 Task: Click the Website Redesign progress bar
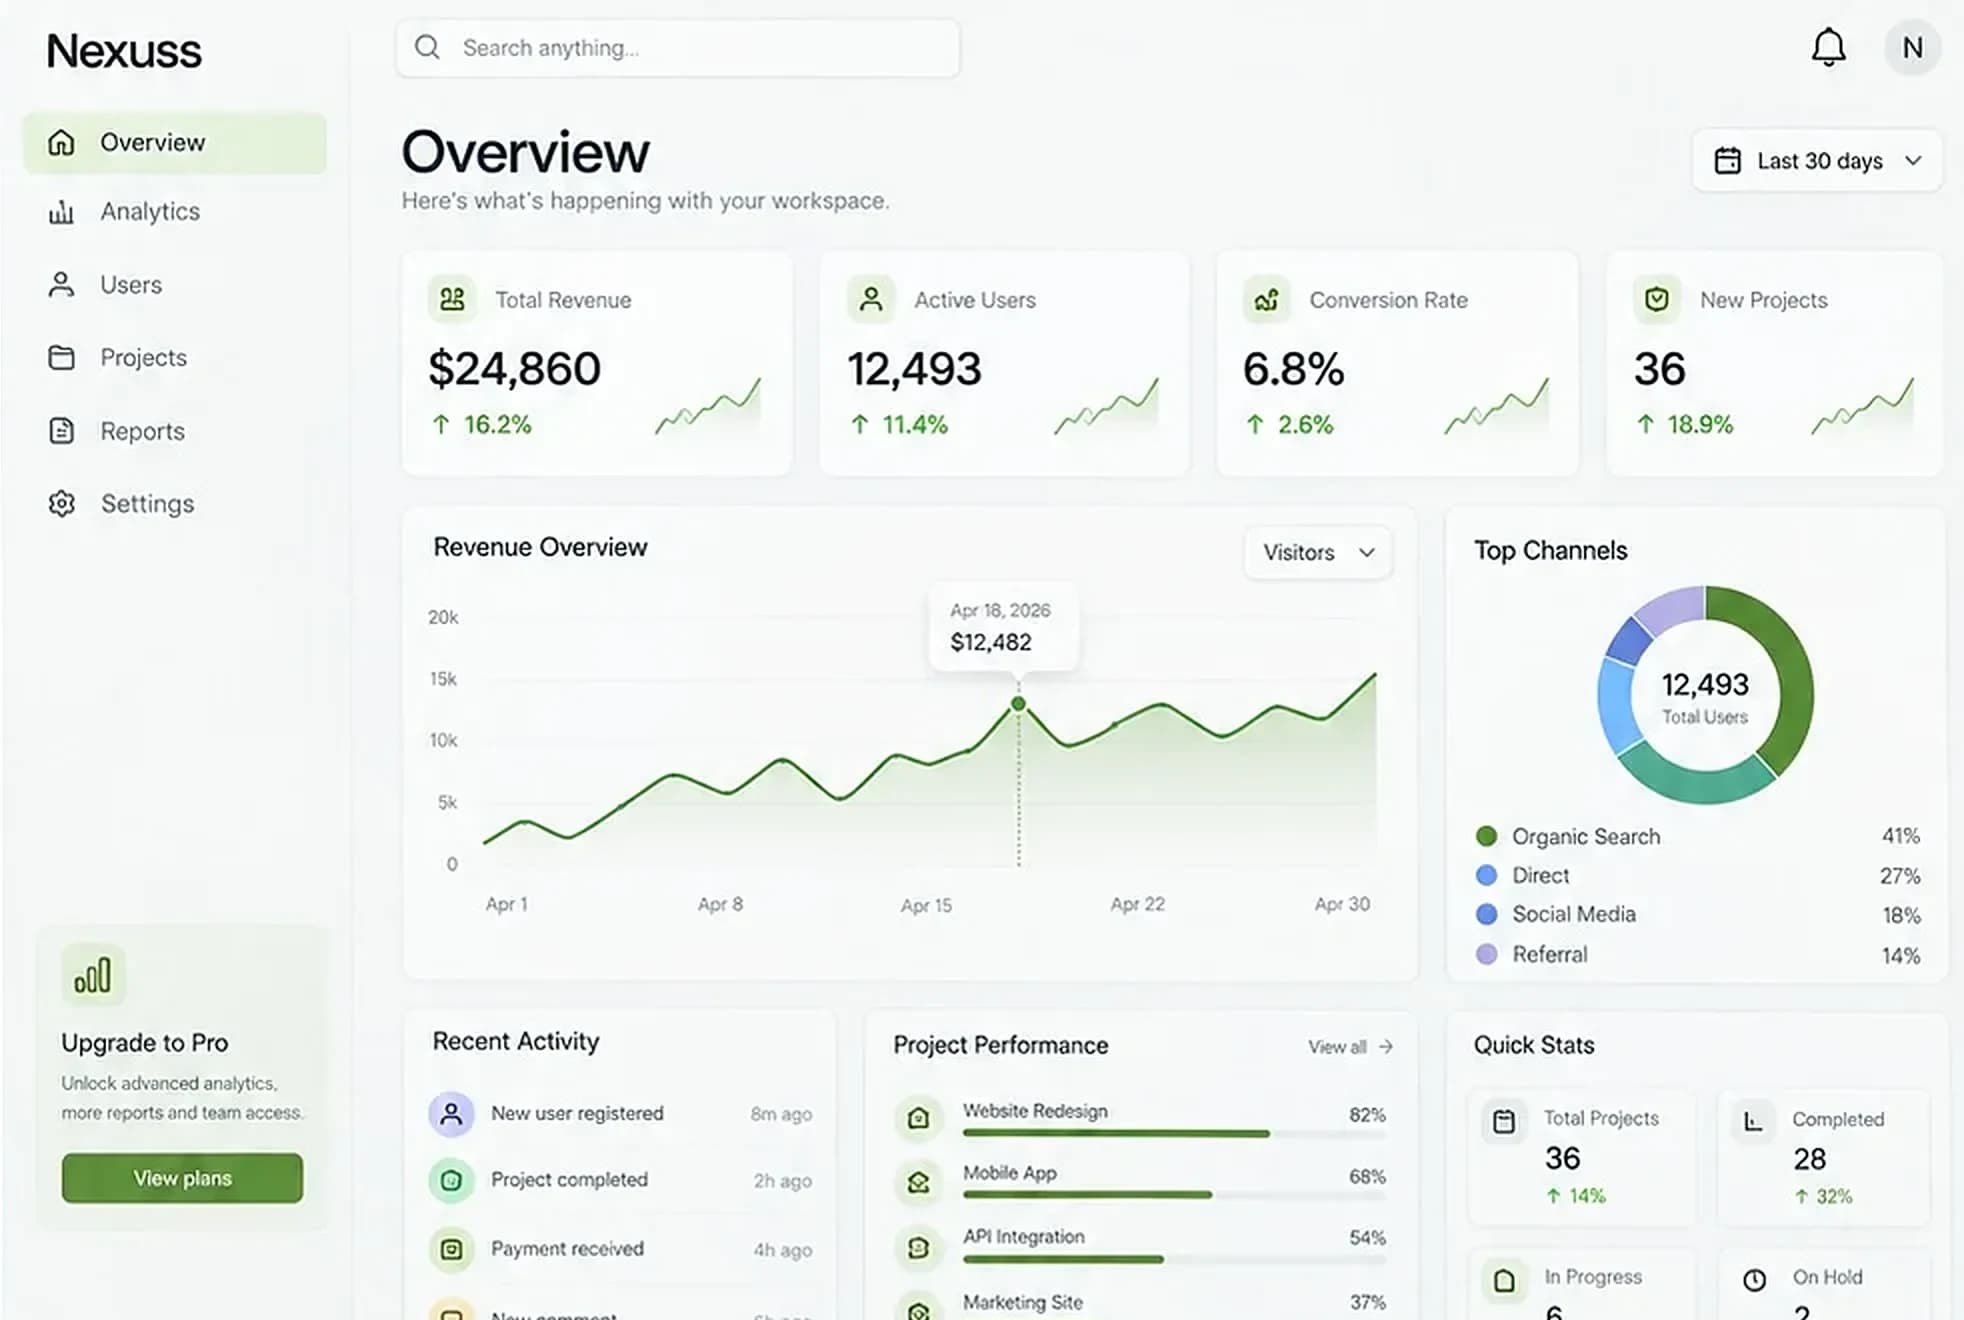coord(1174,1134)
